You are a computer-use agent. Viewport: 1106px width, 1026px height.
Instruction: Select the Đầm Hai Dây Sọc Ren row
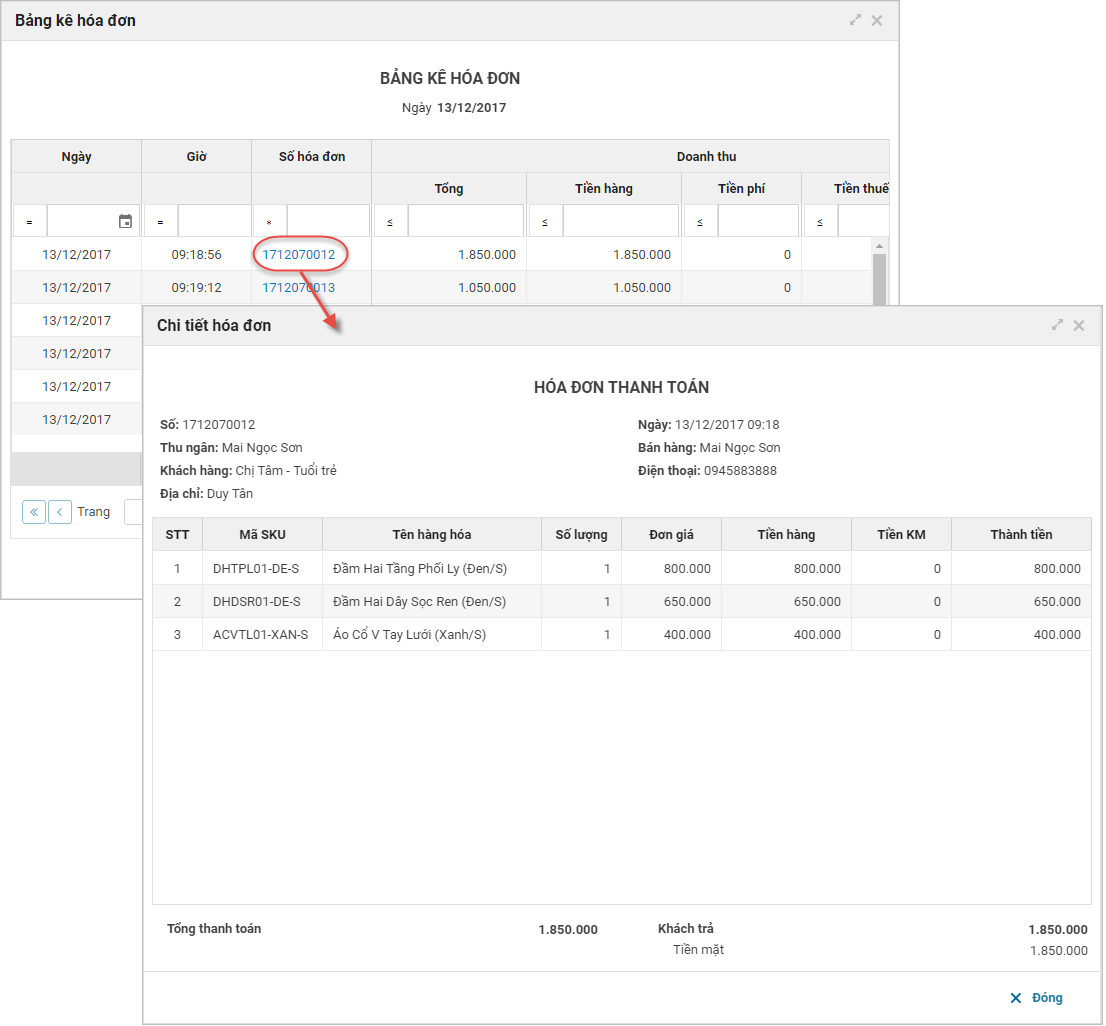(420, 602)
